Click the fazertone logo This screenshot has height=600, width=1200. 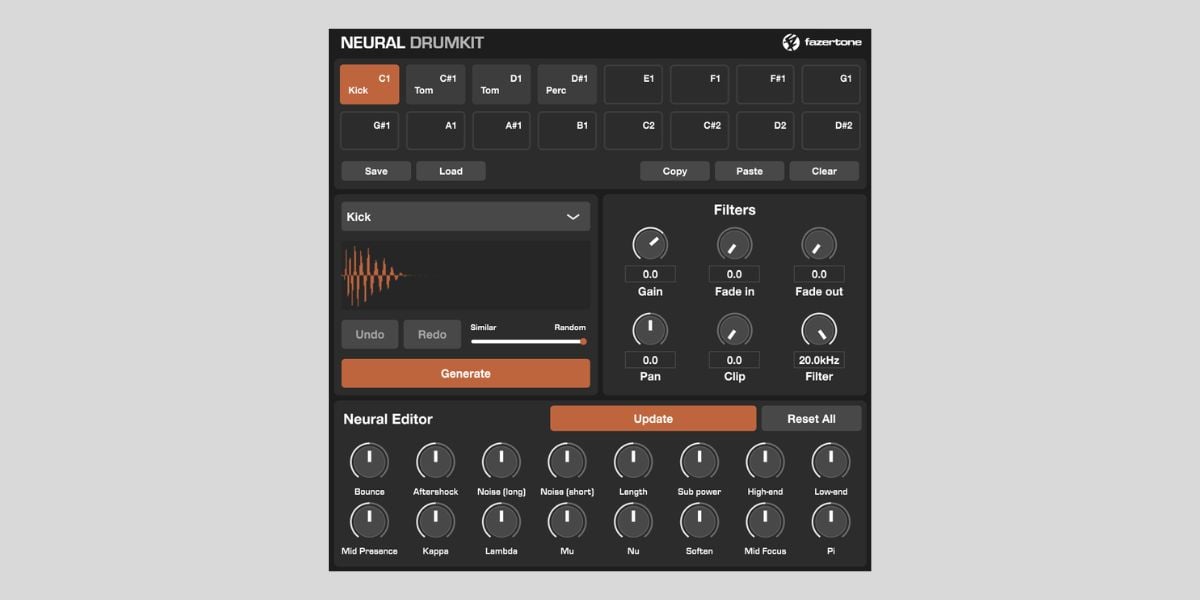tap(821, 42)
